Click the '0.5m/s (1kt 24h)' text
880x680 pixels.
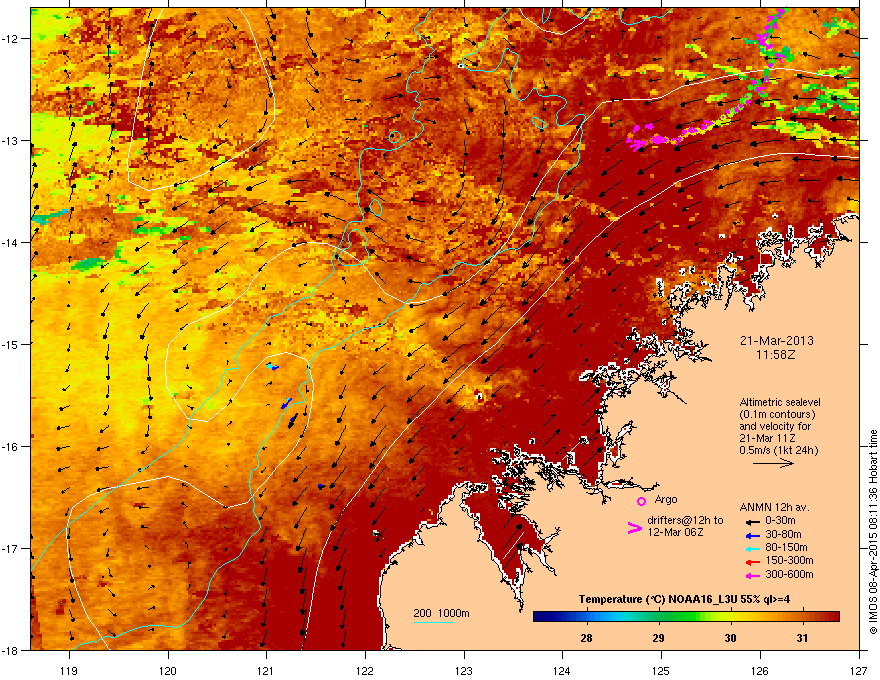(x=778, y=451)
